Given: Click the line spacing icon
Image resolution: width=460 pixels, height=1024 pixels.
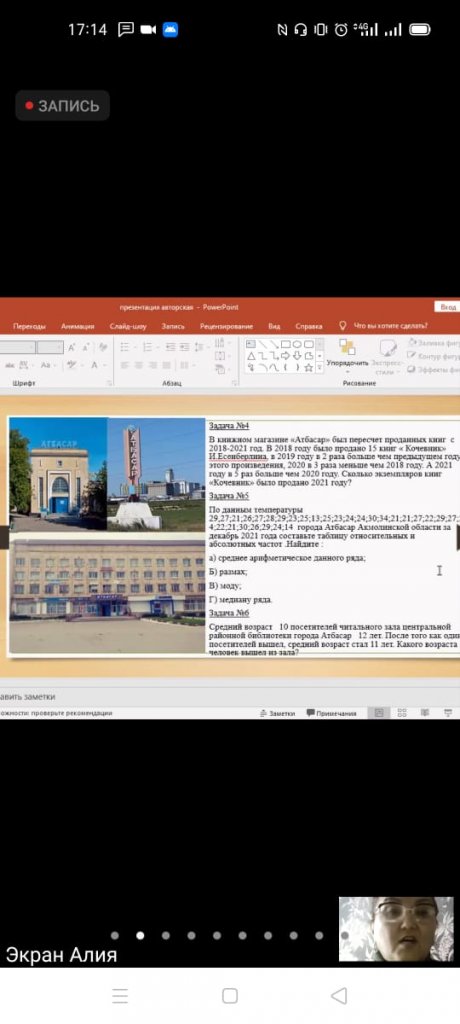Looking at the screenshot, I should (199, 348).
